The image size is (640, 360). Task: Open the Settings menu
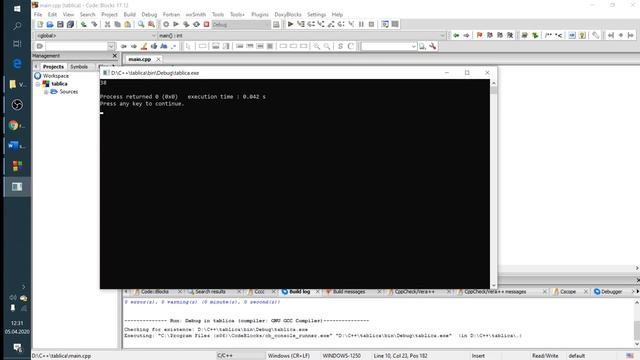[x=316, y=14]
